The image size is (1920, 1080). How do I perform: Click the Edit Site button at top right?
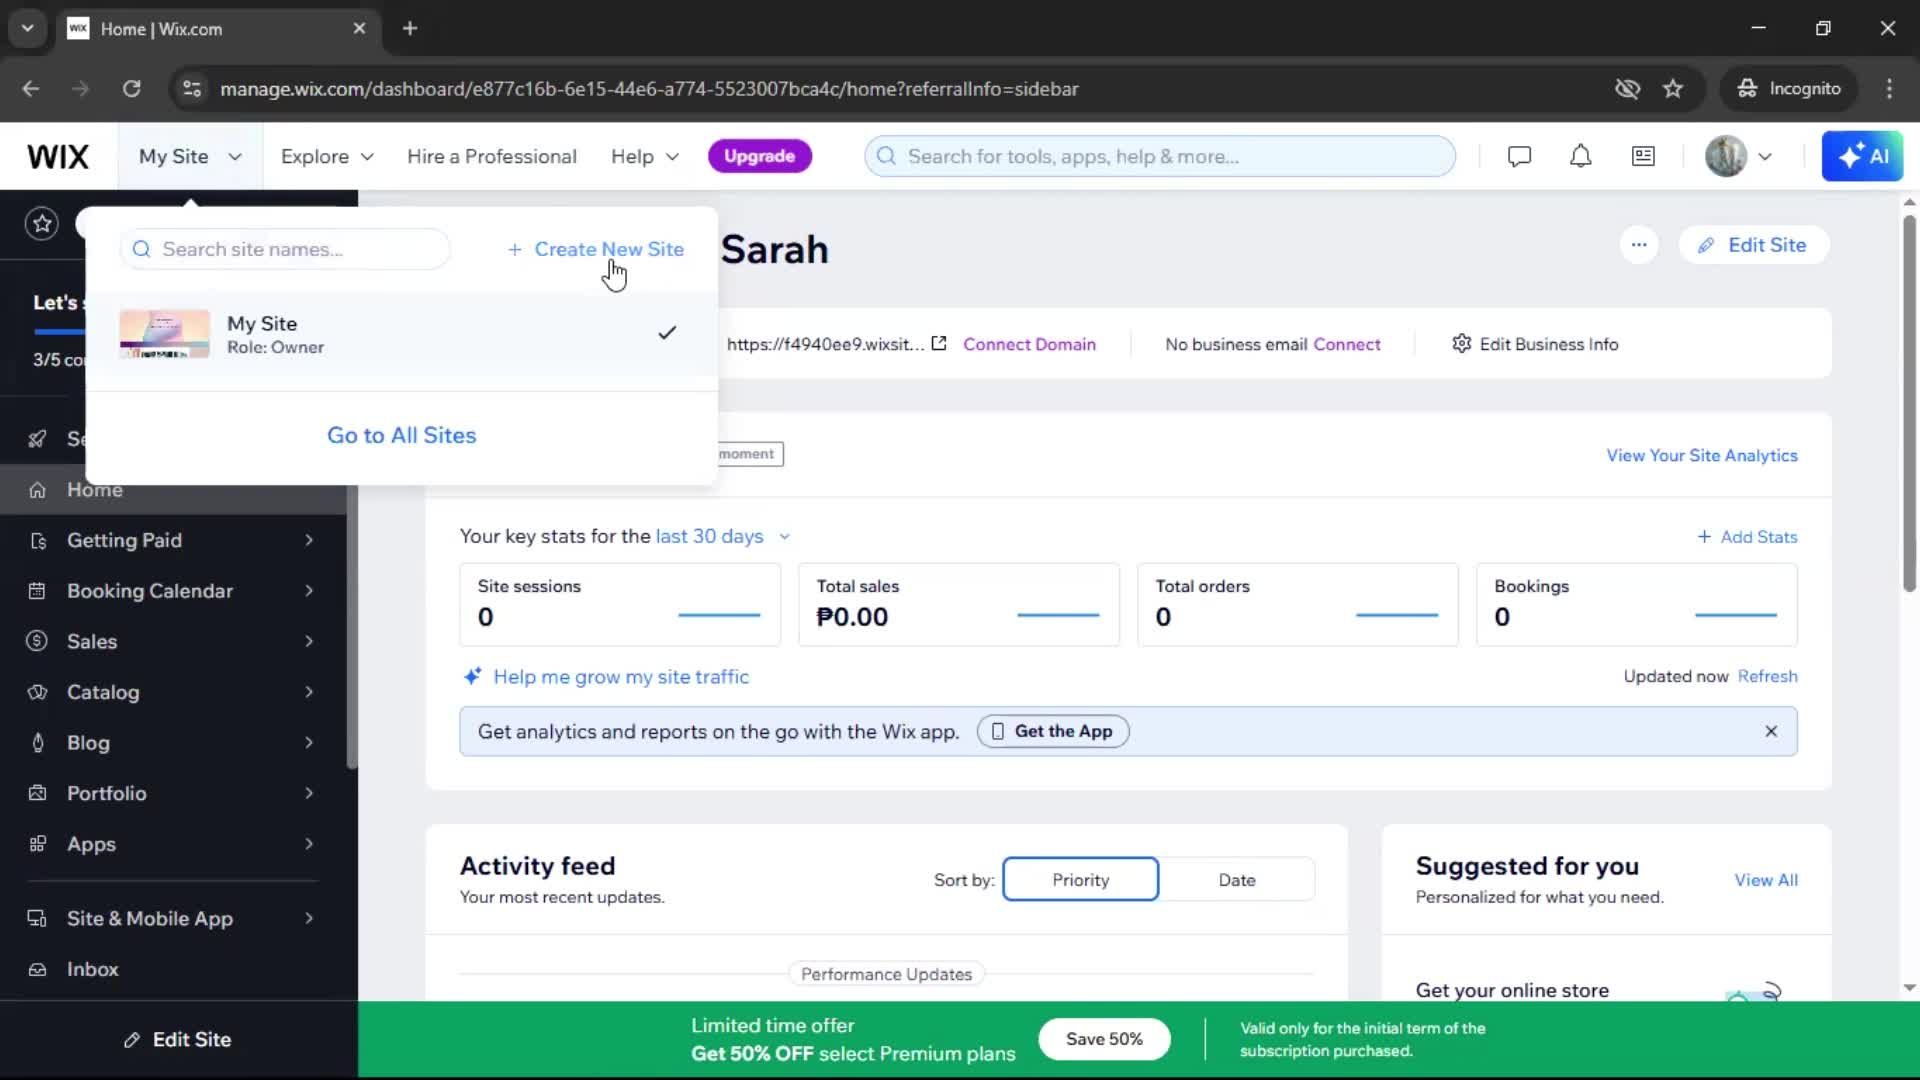click(1753, 245)
